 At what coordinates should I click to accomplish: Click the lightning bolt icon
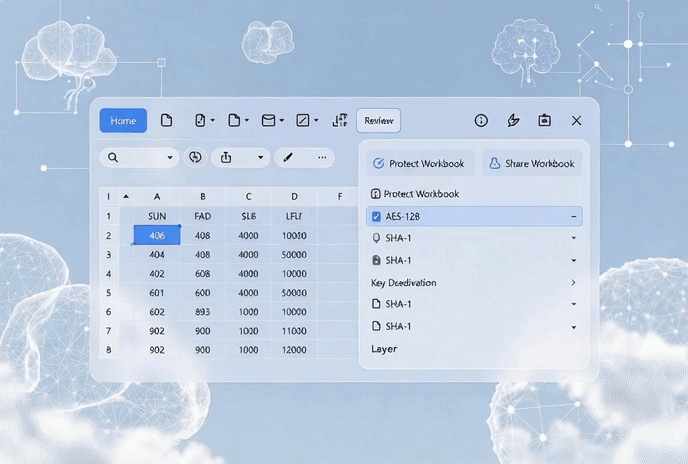(x=513, y=121)
